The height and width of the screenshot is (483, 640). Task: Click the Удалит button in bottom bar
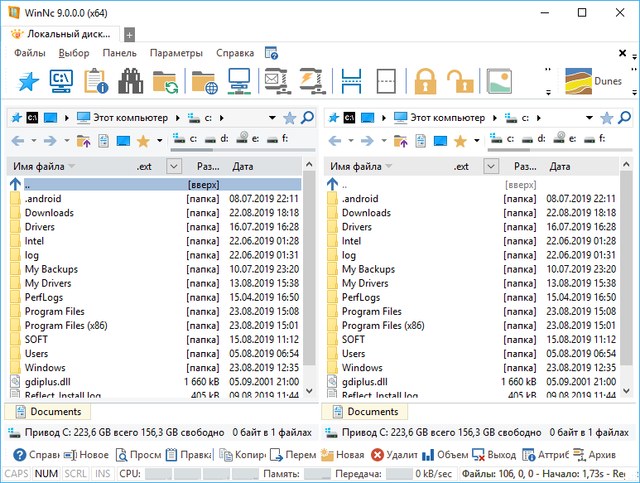[396, 455]
